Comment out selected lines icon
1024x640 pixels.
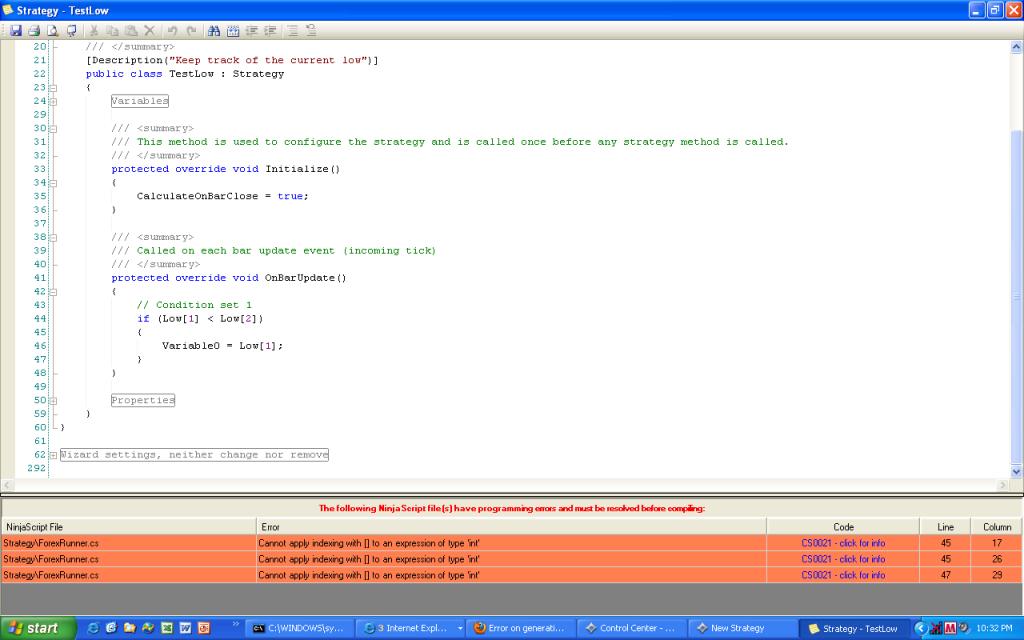point(293,31)
